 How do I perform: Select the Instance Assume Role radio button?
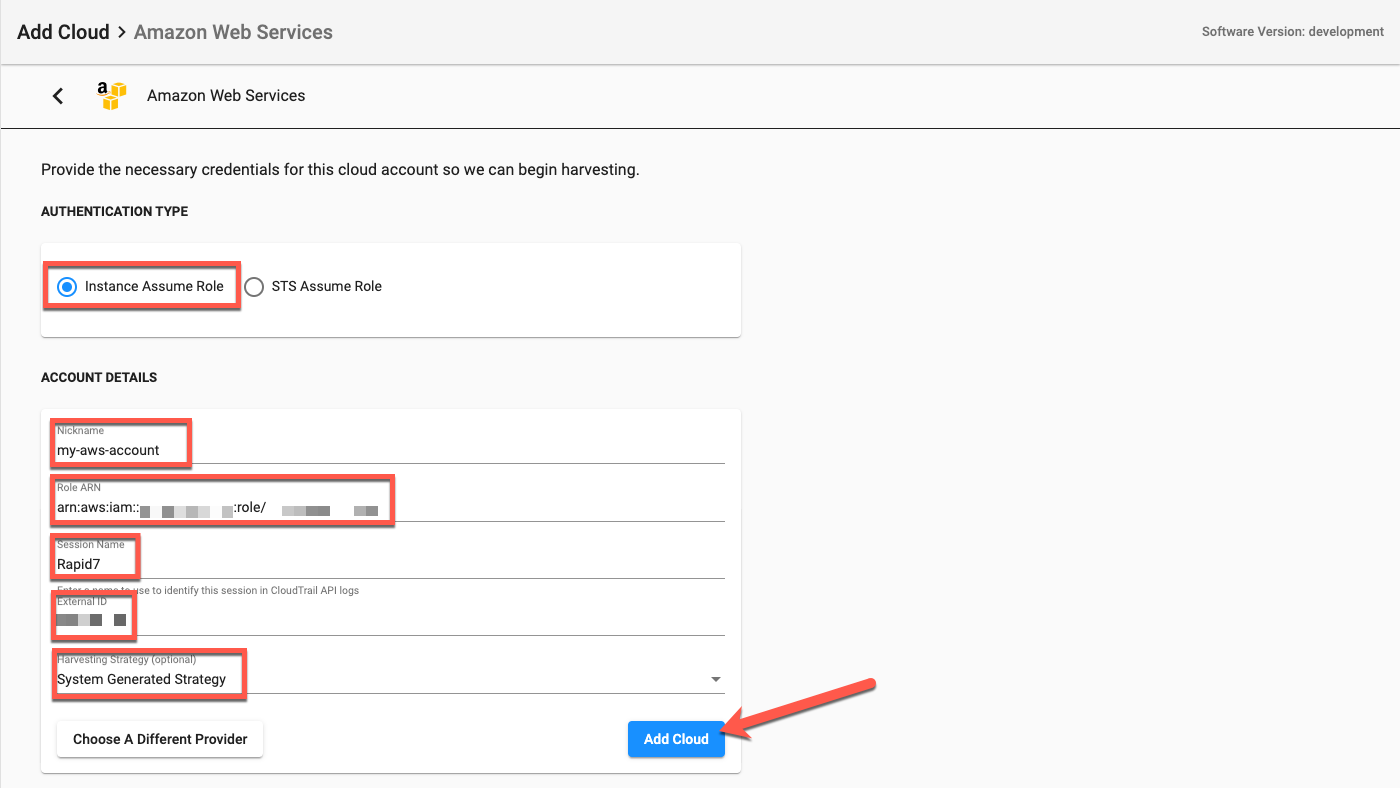tap(67, 287)
